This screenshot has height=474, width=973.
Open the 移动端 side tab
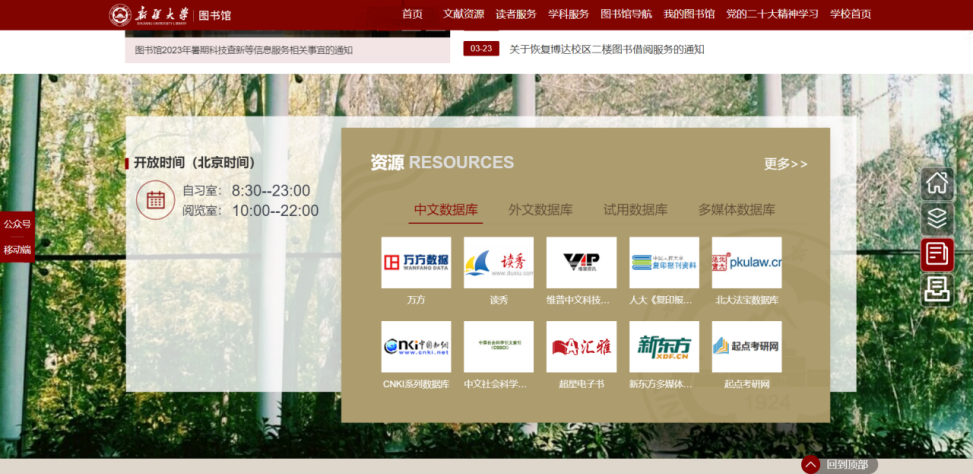17,250
